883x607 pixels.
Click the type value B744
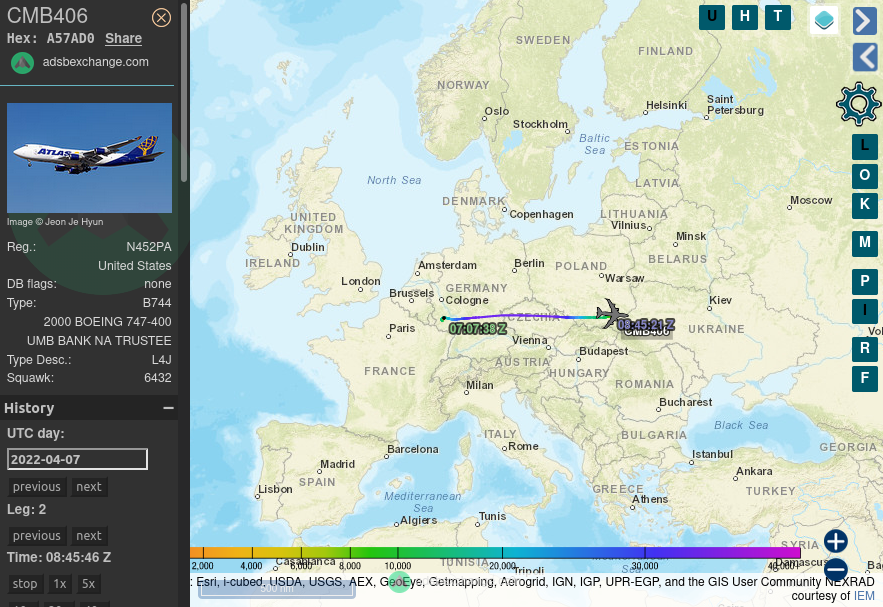pos(157,303)
